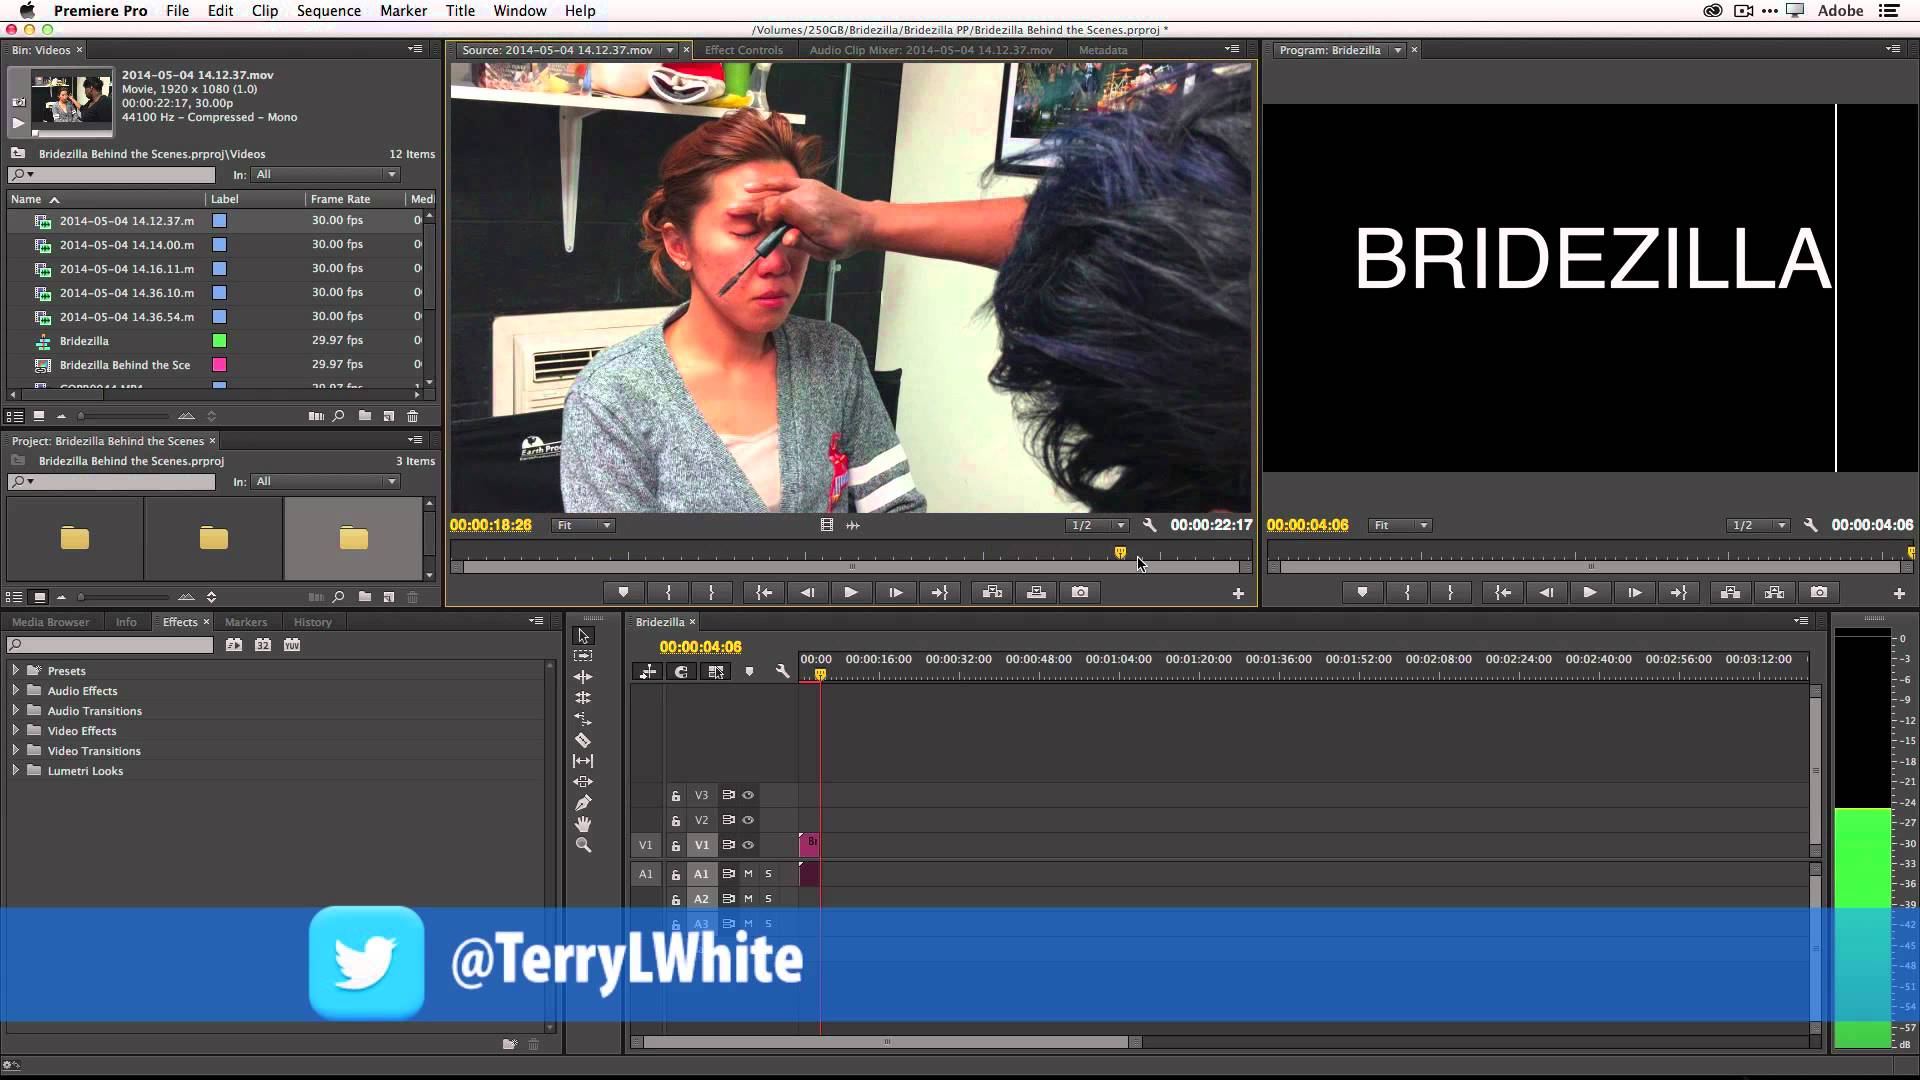The height and width of the screenshot is (1080, 1920).
Task: Select the Zoom tool
Action: coord(584,845)
